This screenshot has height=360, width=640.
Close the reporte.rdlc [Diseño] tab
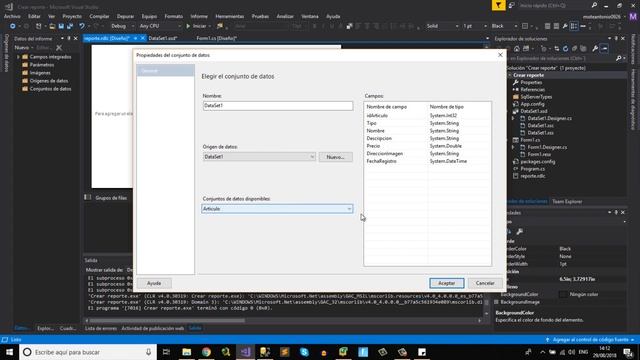tap(142, 38)
